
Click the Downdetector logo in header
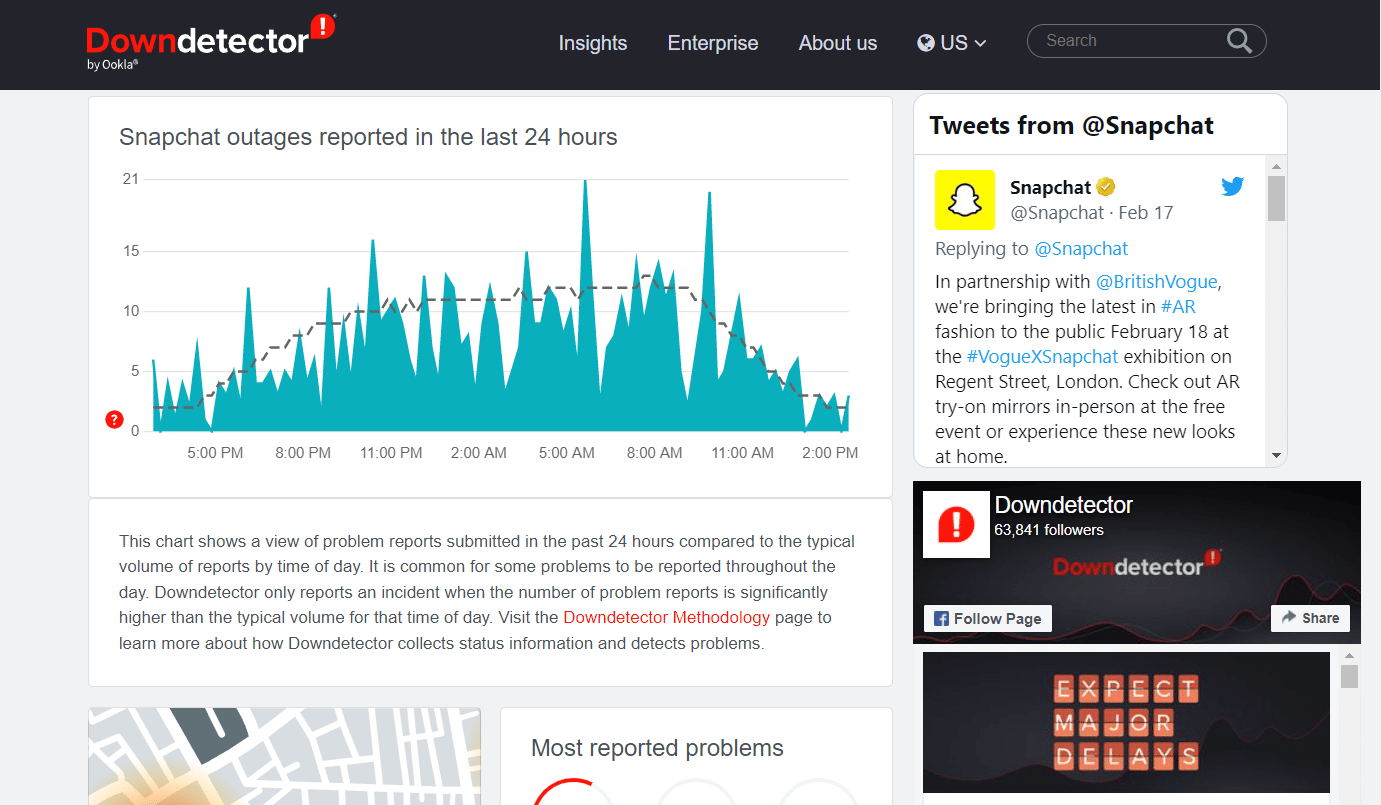click(x=211, y=42)
